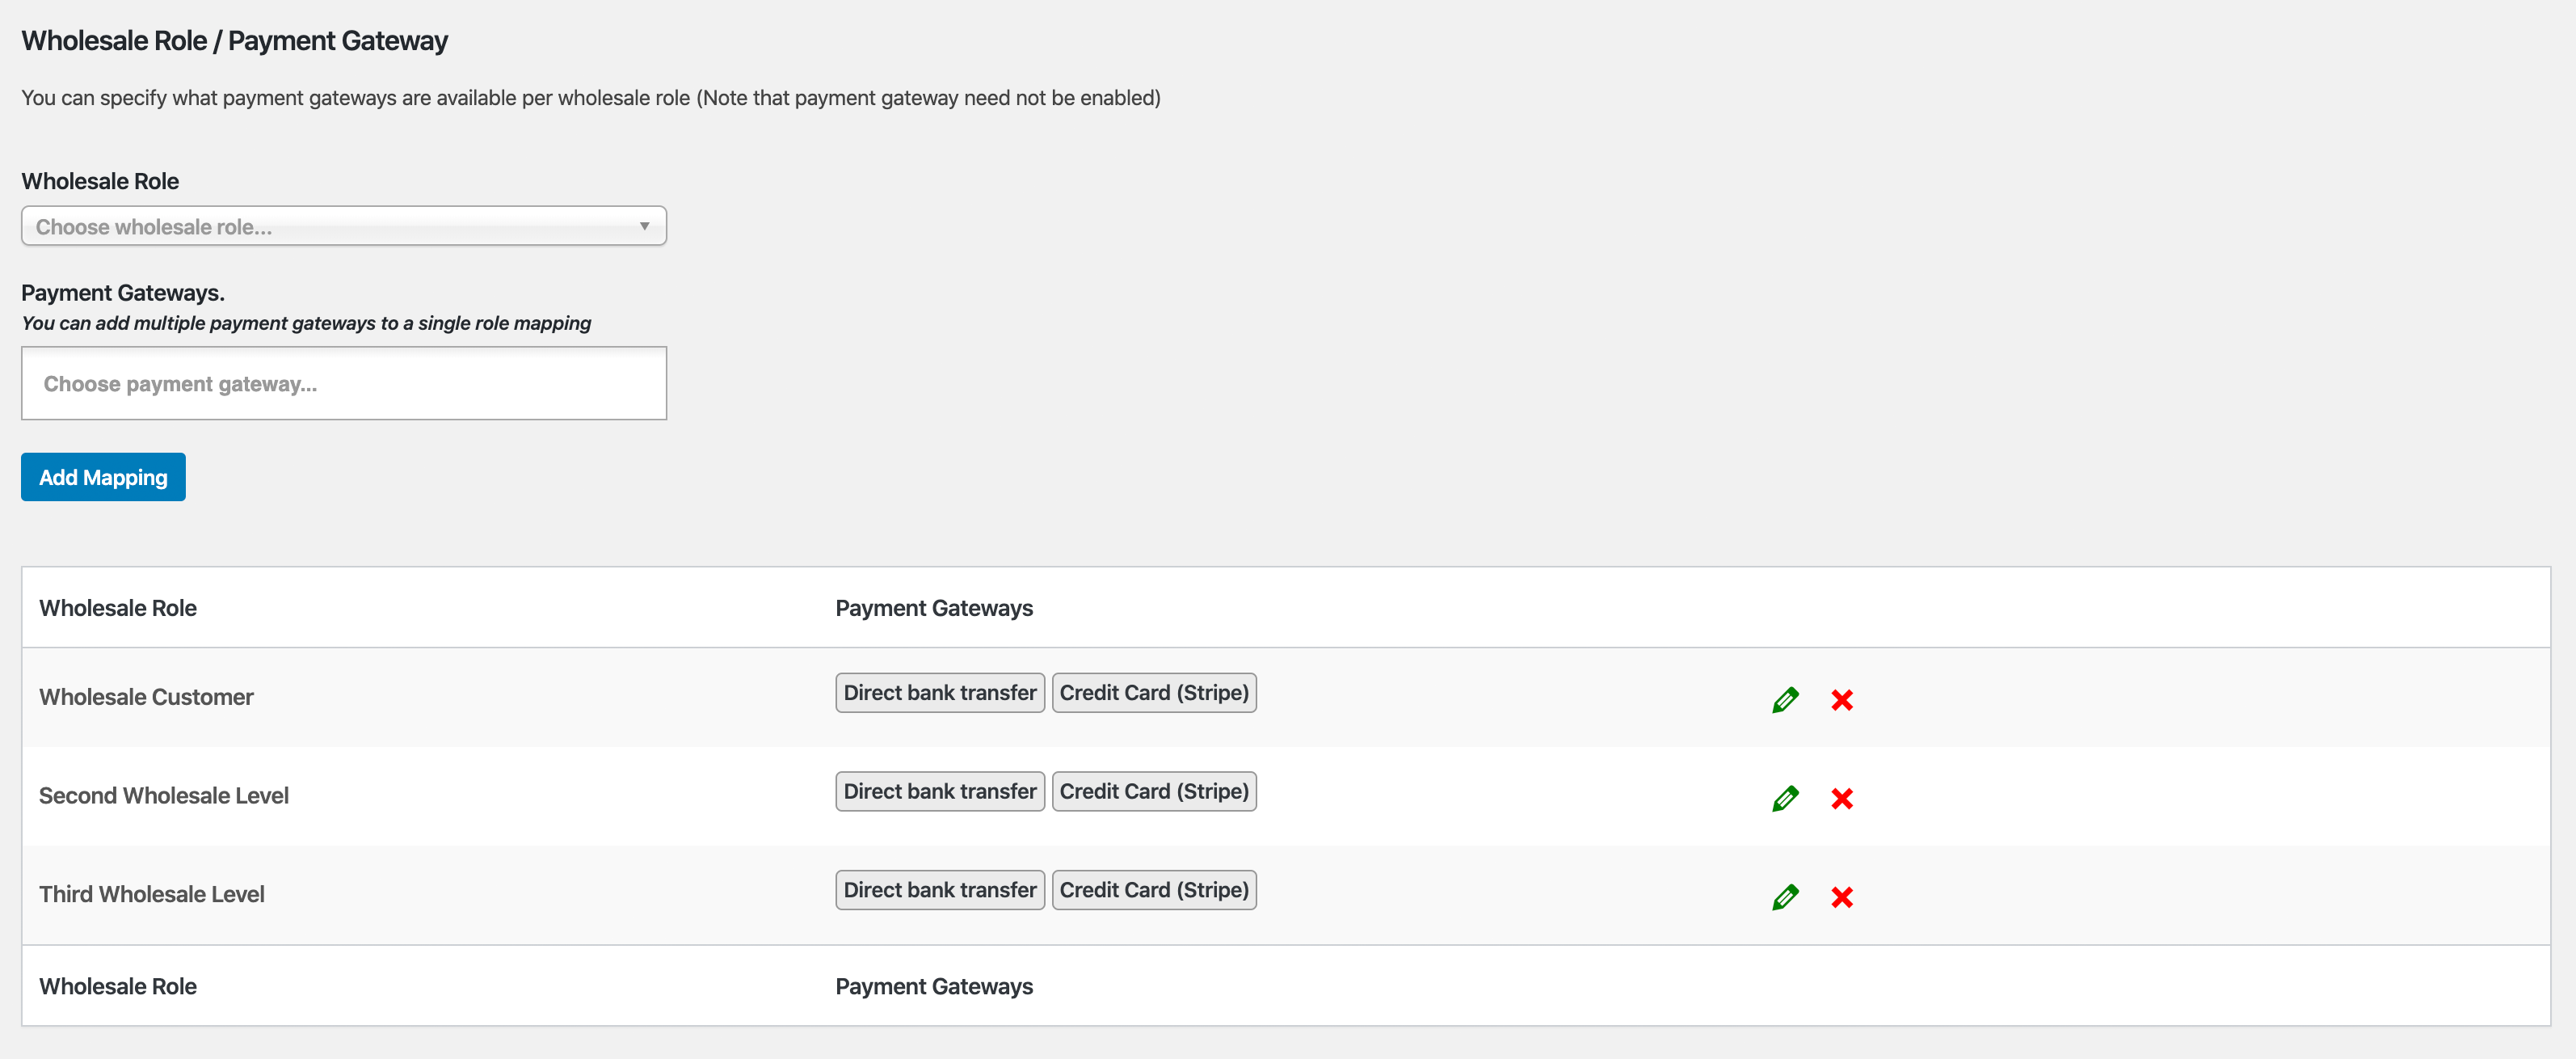
Task: Delete the Third Wholesale Level mapping
Action: (1842, 897)
